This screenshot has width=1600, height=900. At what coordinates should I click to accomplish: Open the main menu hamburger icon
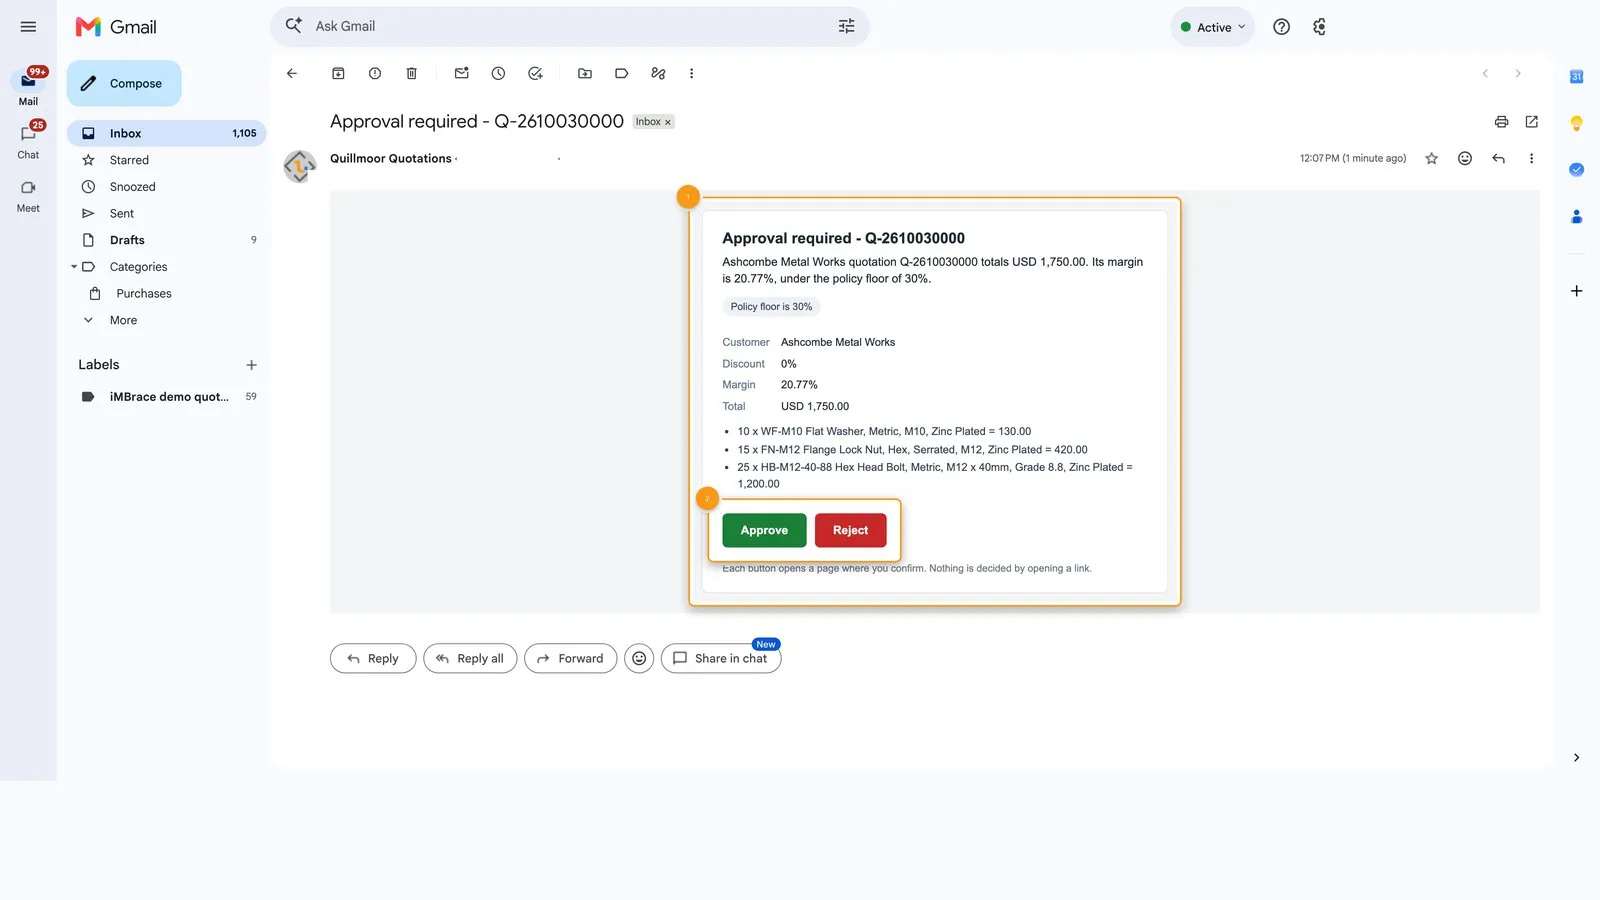click(x=28, y=27)
